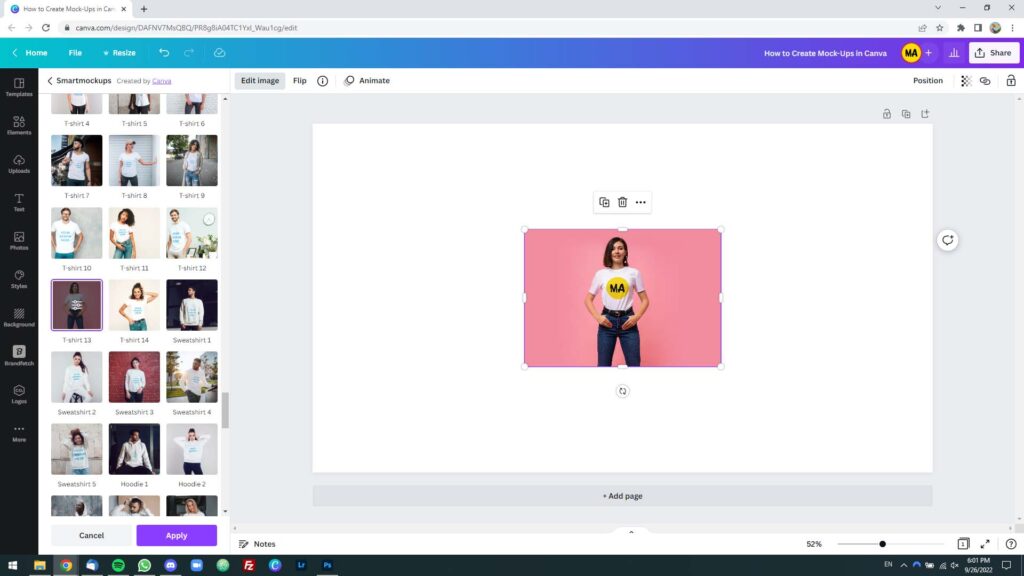Open the Position panel
This screenshot has width=1024, height=576.
coord(927,81)
